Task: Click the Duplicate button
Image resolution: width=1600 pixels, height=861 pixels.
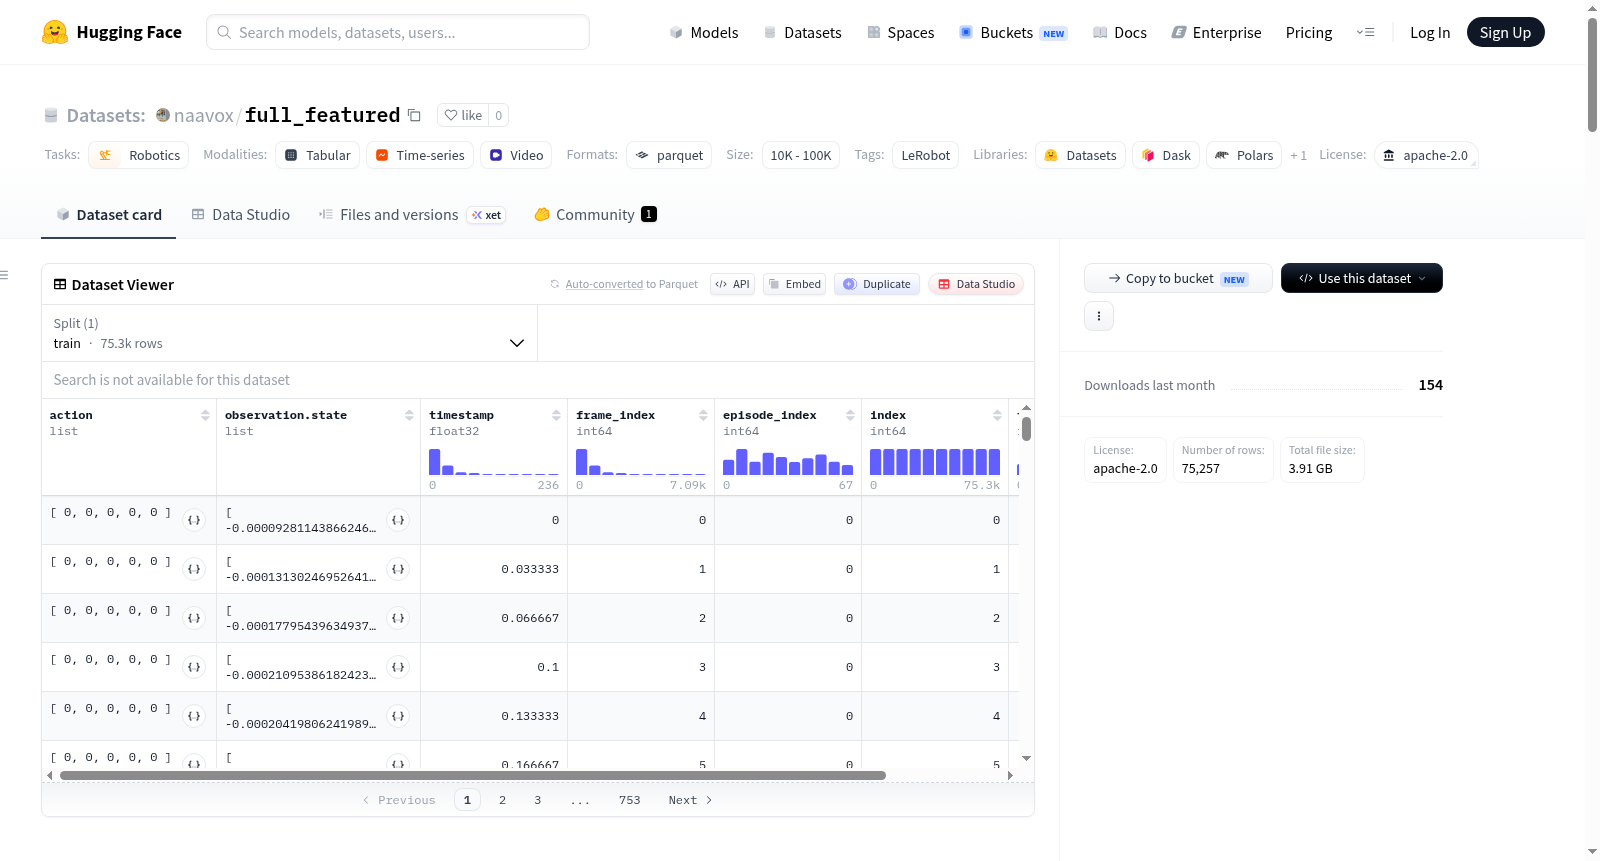Action: (877, 284)
